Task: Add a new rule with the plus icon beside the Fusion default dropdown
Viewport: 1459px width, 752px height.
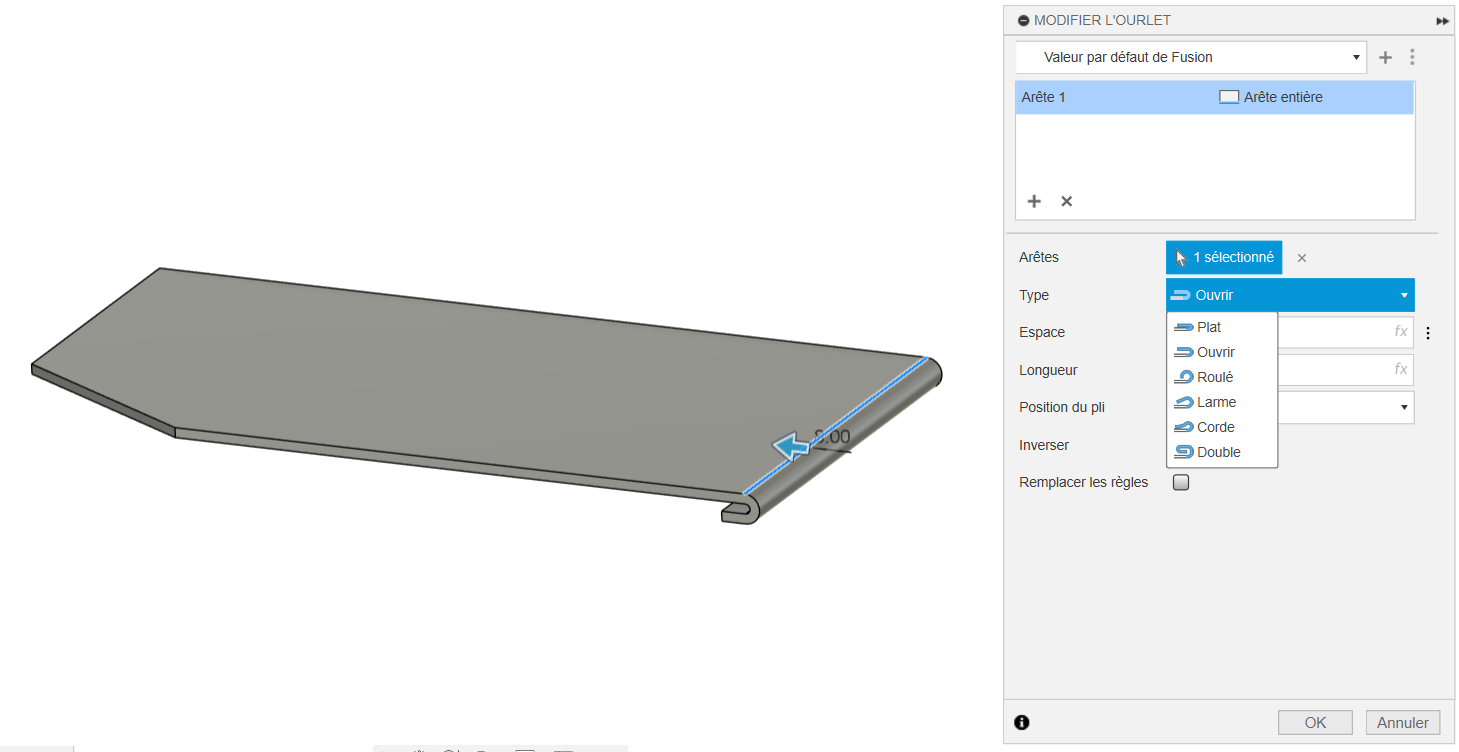Action: click(x=1385, y=58)
